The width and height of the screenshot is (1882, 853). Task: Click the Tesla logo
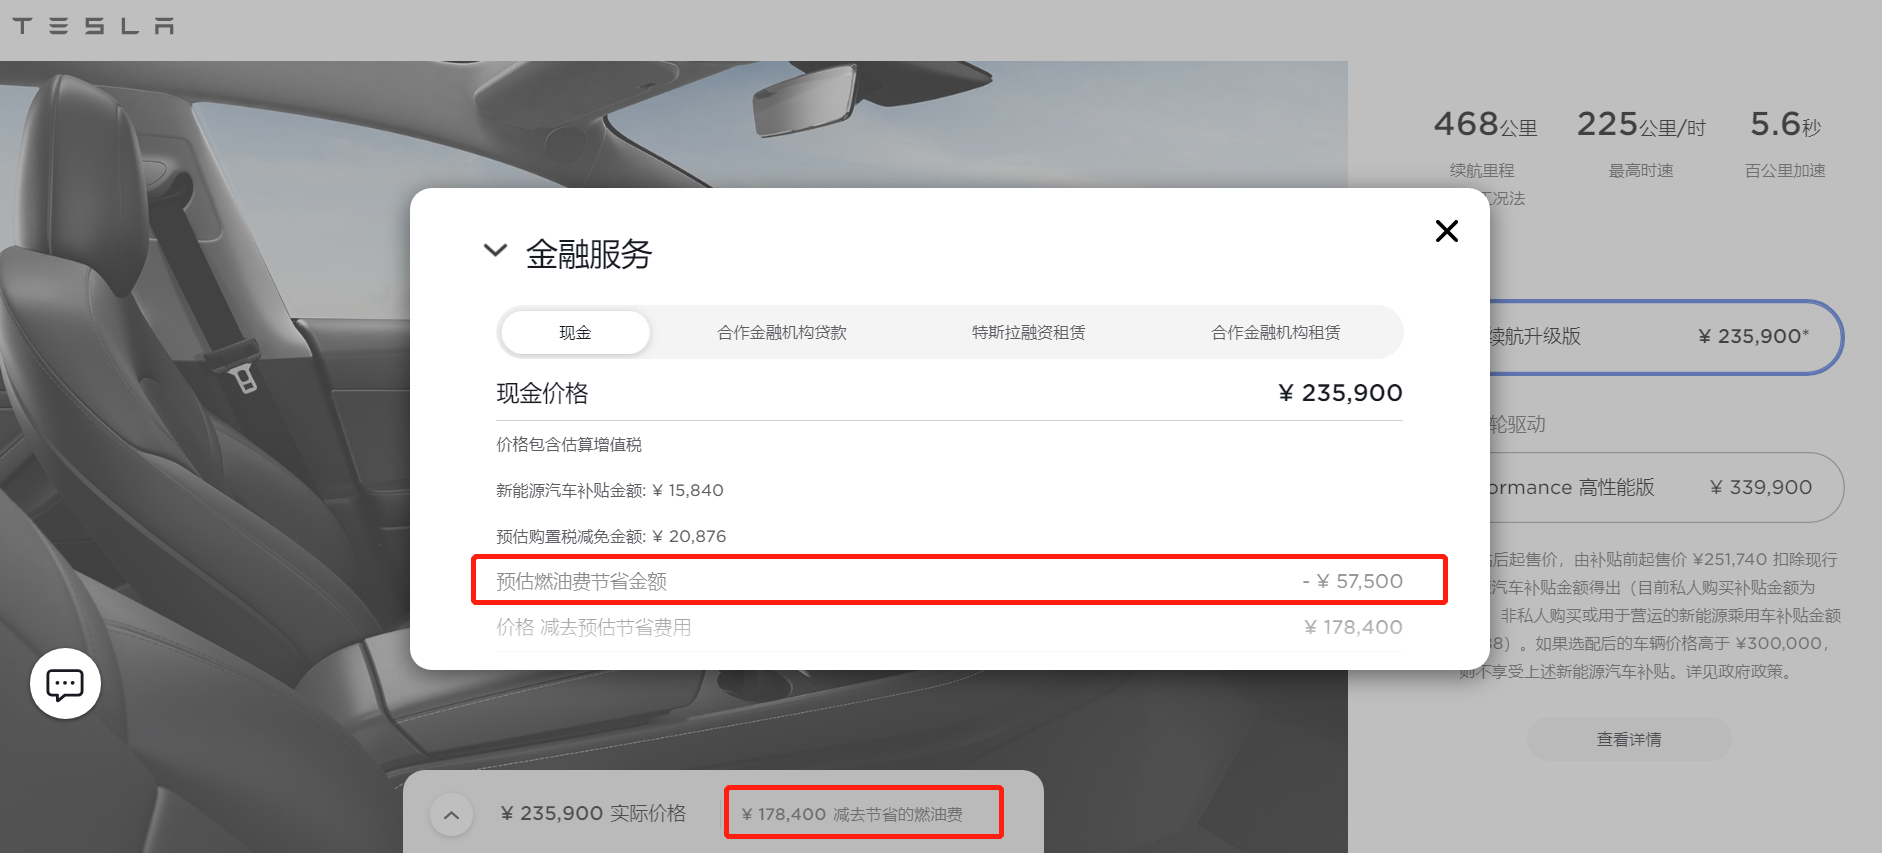pyautogui.click(x=93, y=26)
